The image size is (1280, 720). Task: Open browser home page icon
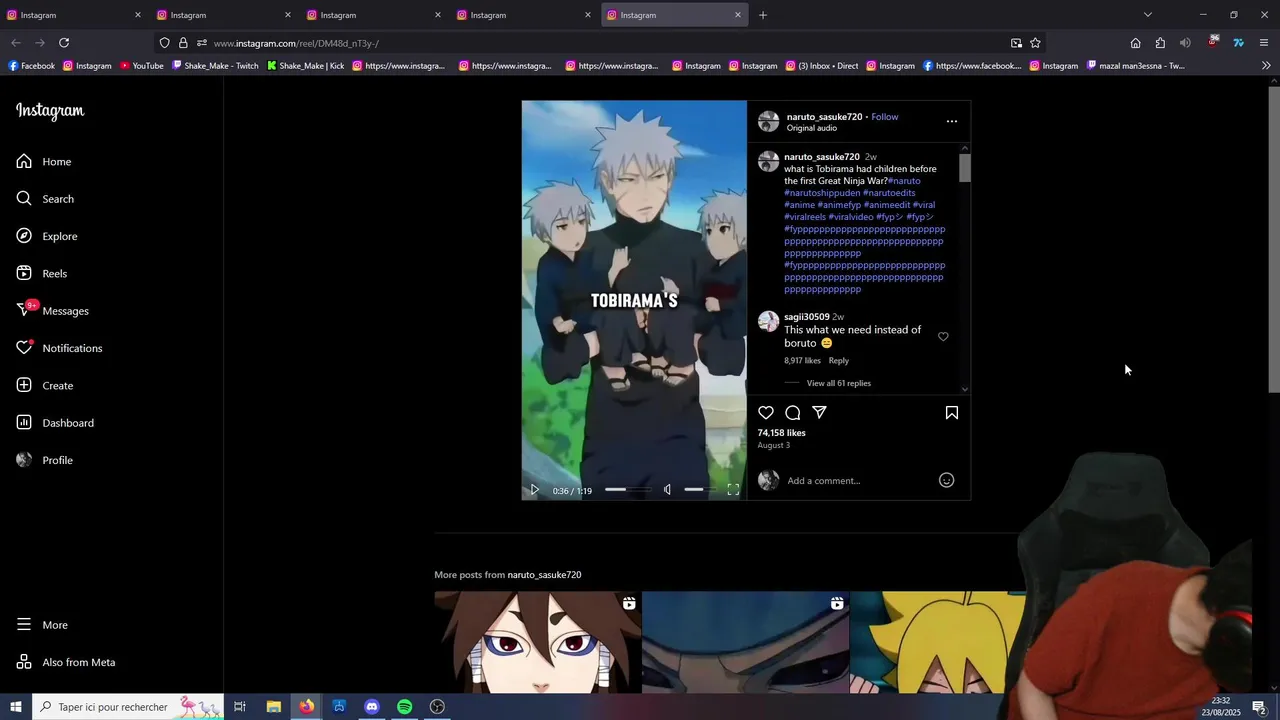click(x=1135, y=43)
